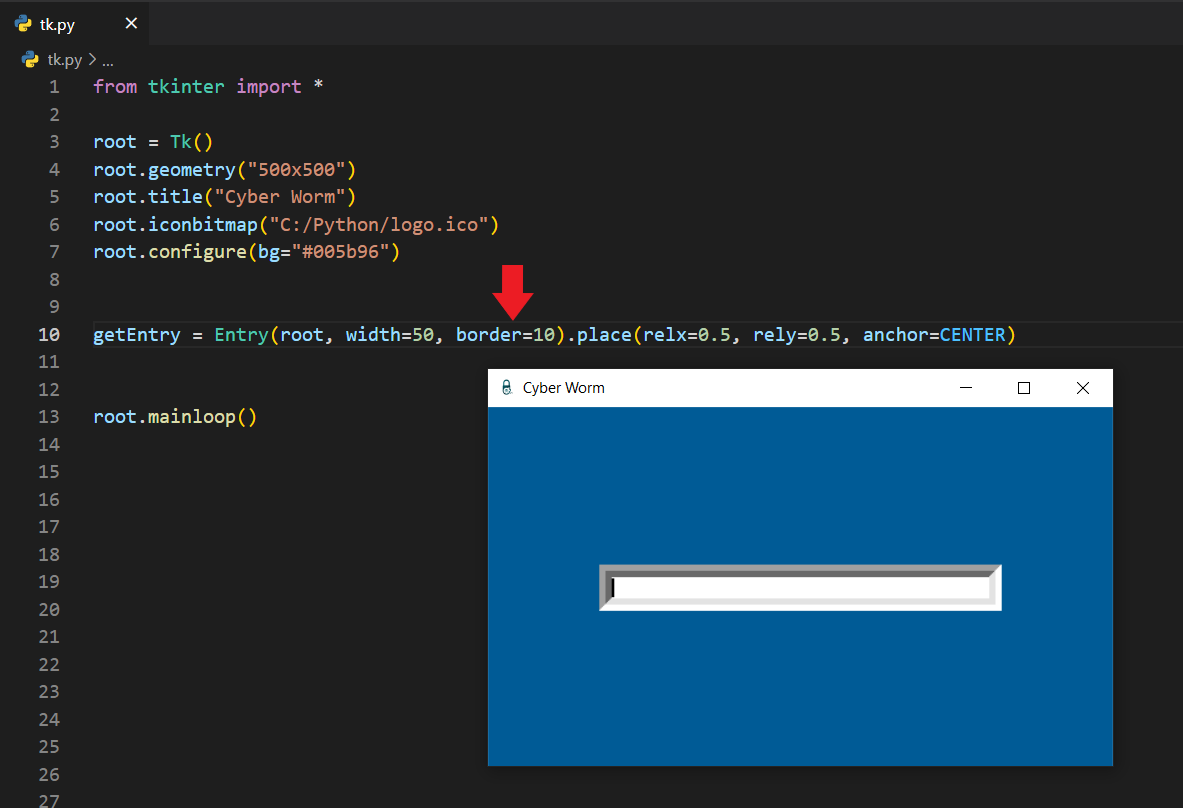Click line number 13 in the gutter
The height and width of the screenshot is (808, 1183).
[x=49, y=417]
